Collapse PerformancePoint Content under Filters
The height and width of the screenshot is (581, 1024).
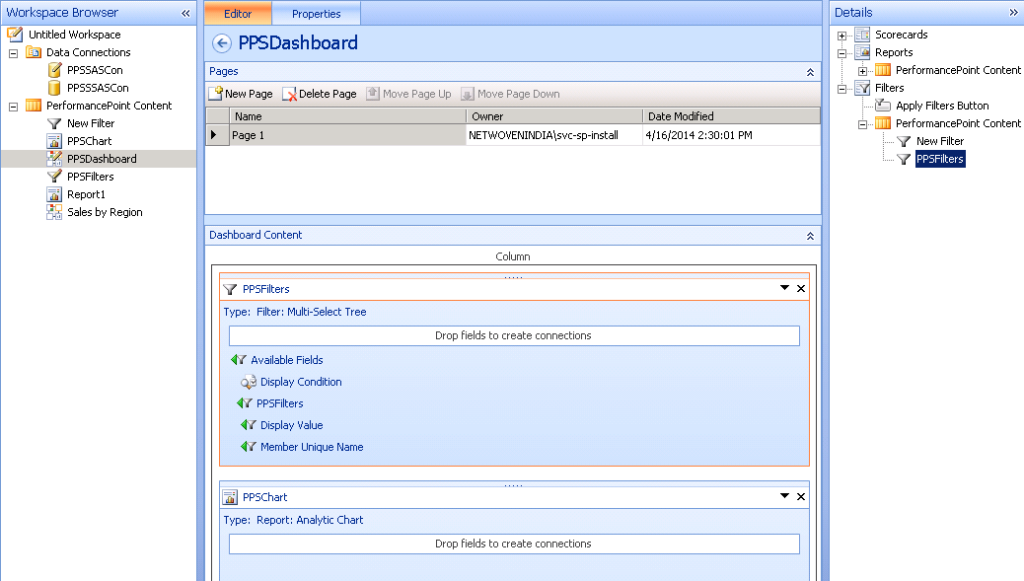tap(863, 124)
